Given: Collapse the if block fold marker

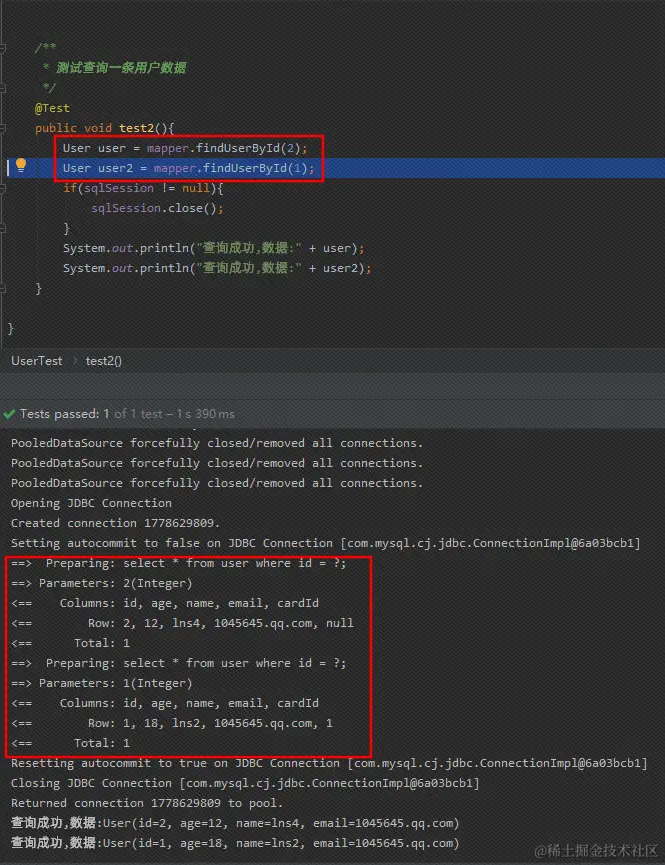Looking at the screenshot, I should tap(3, 188).
